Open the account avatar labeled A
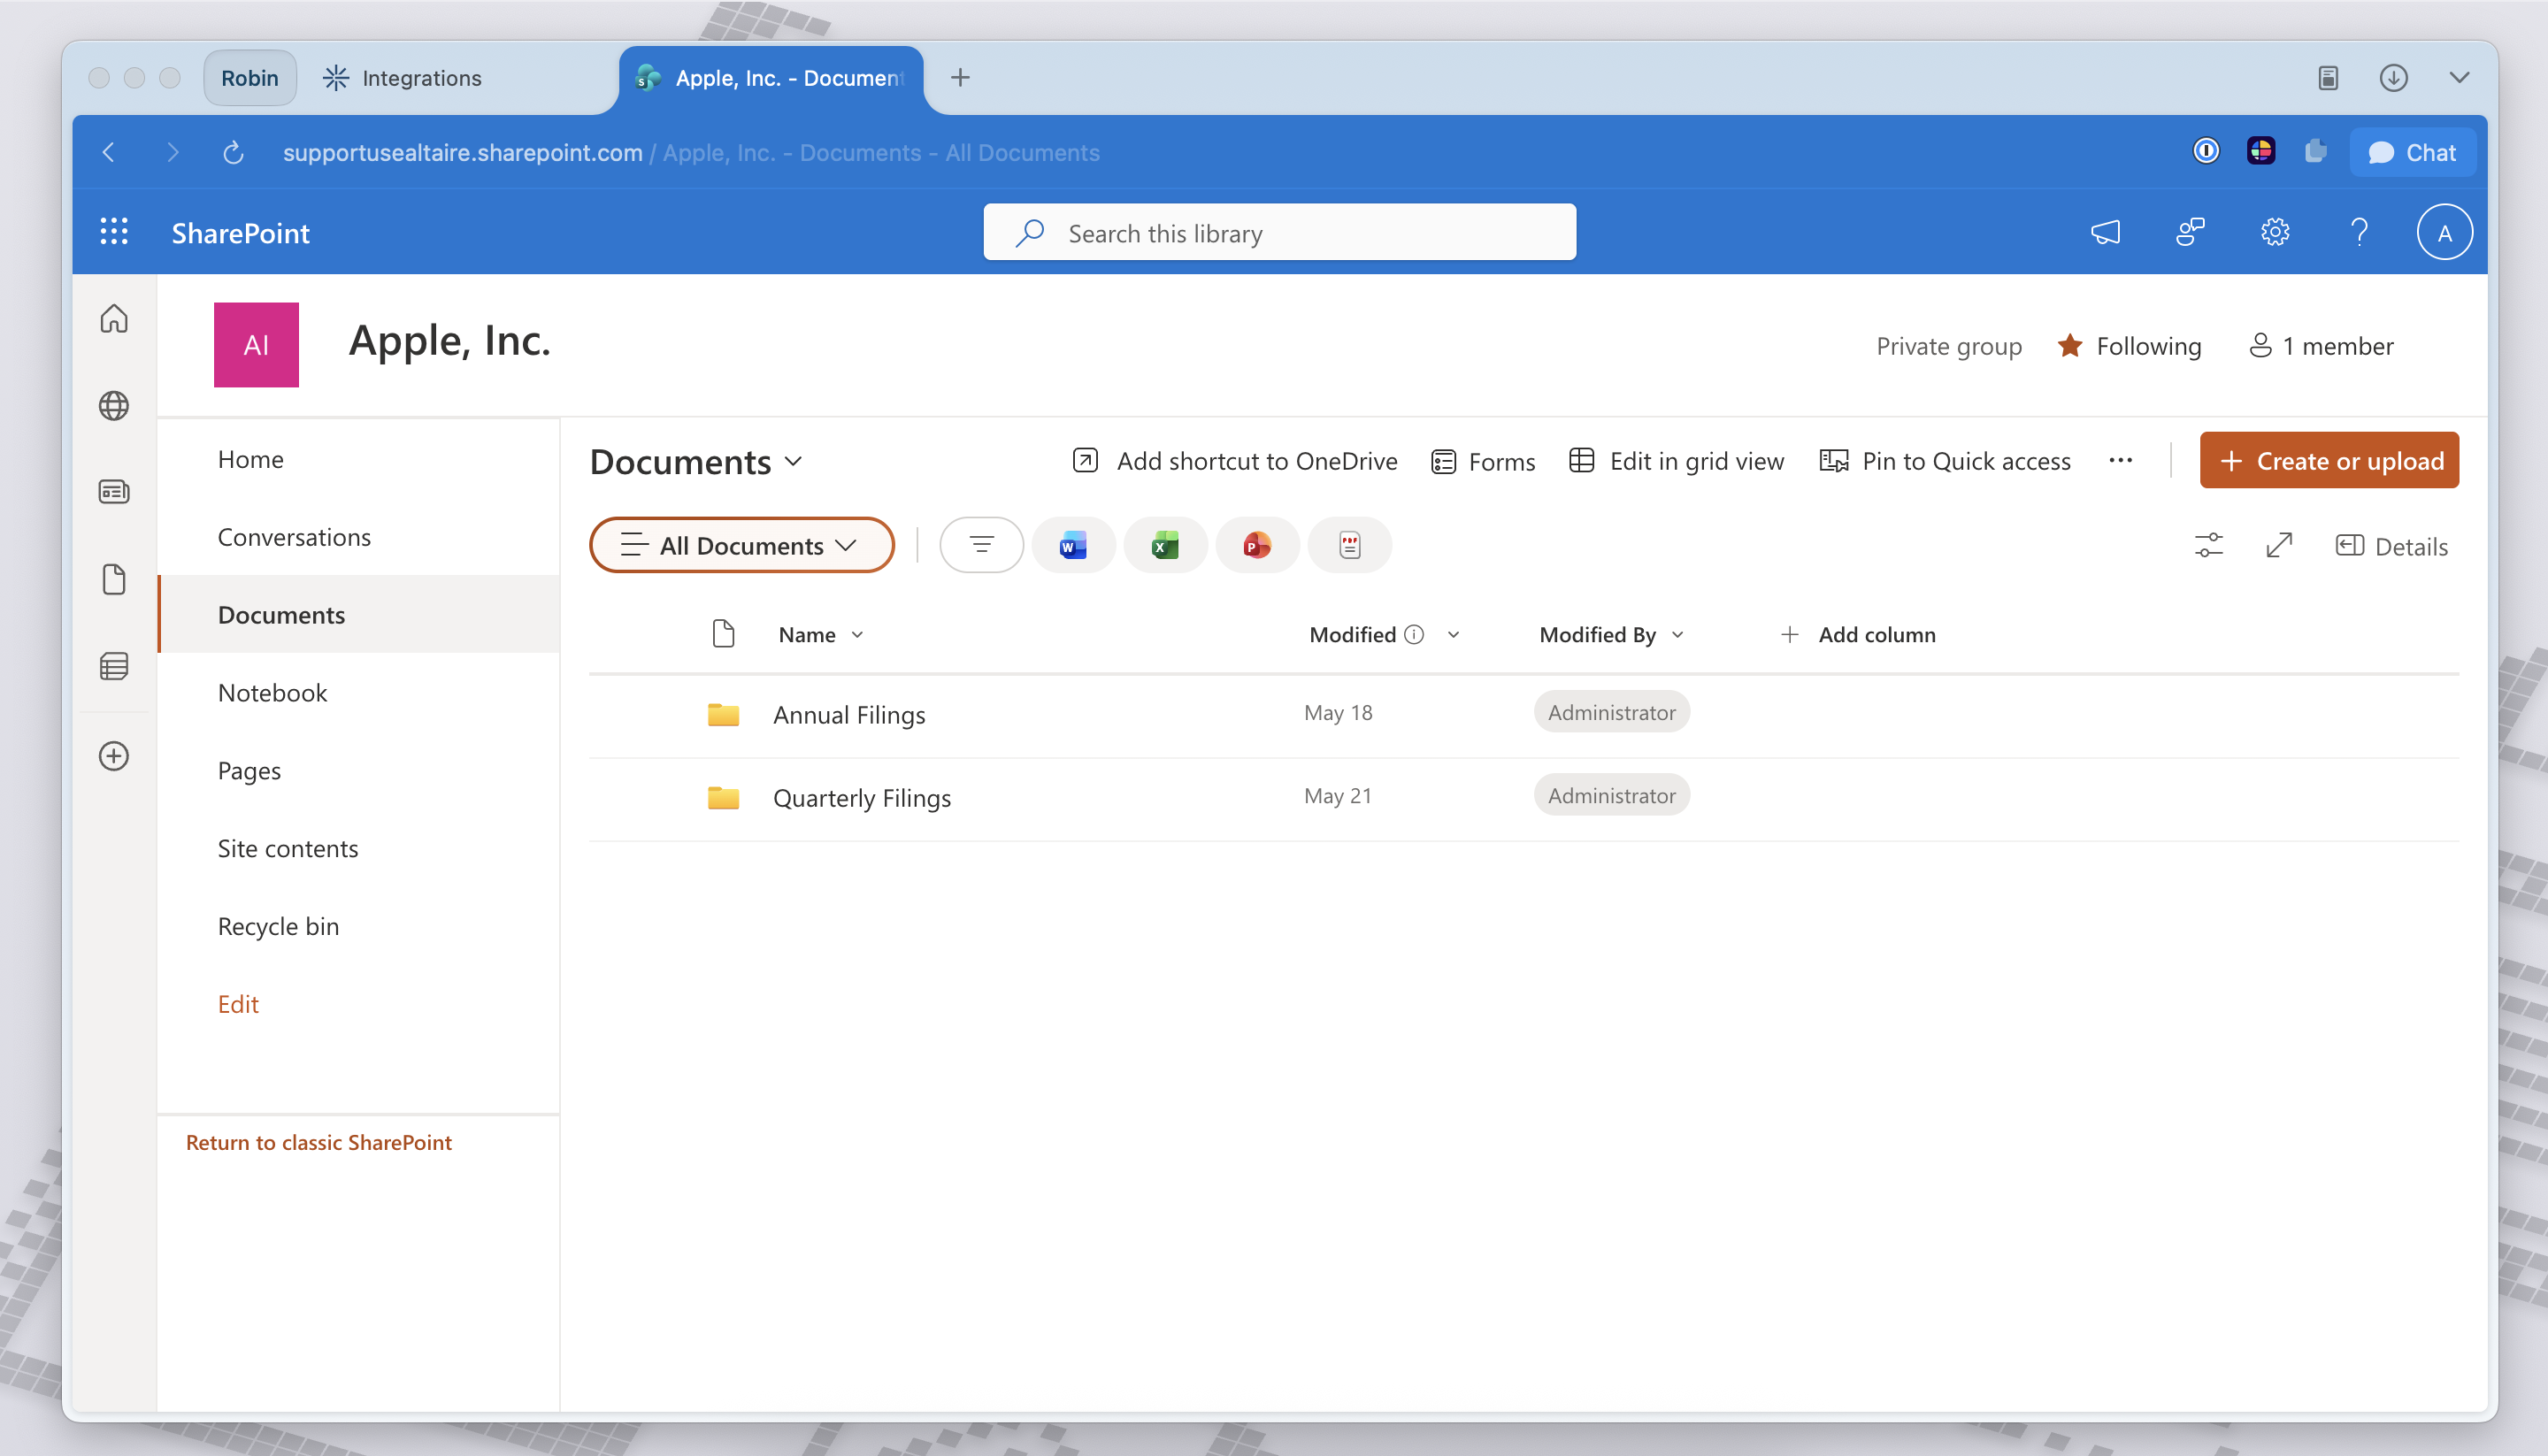 pyautogui.click(x=2445, y=233)
